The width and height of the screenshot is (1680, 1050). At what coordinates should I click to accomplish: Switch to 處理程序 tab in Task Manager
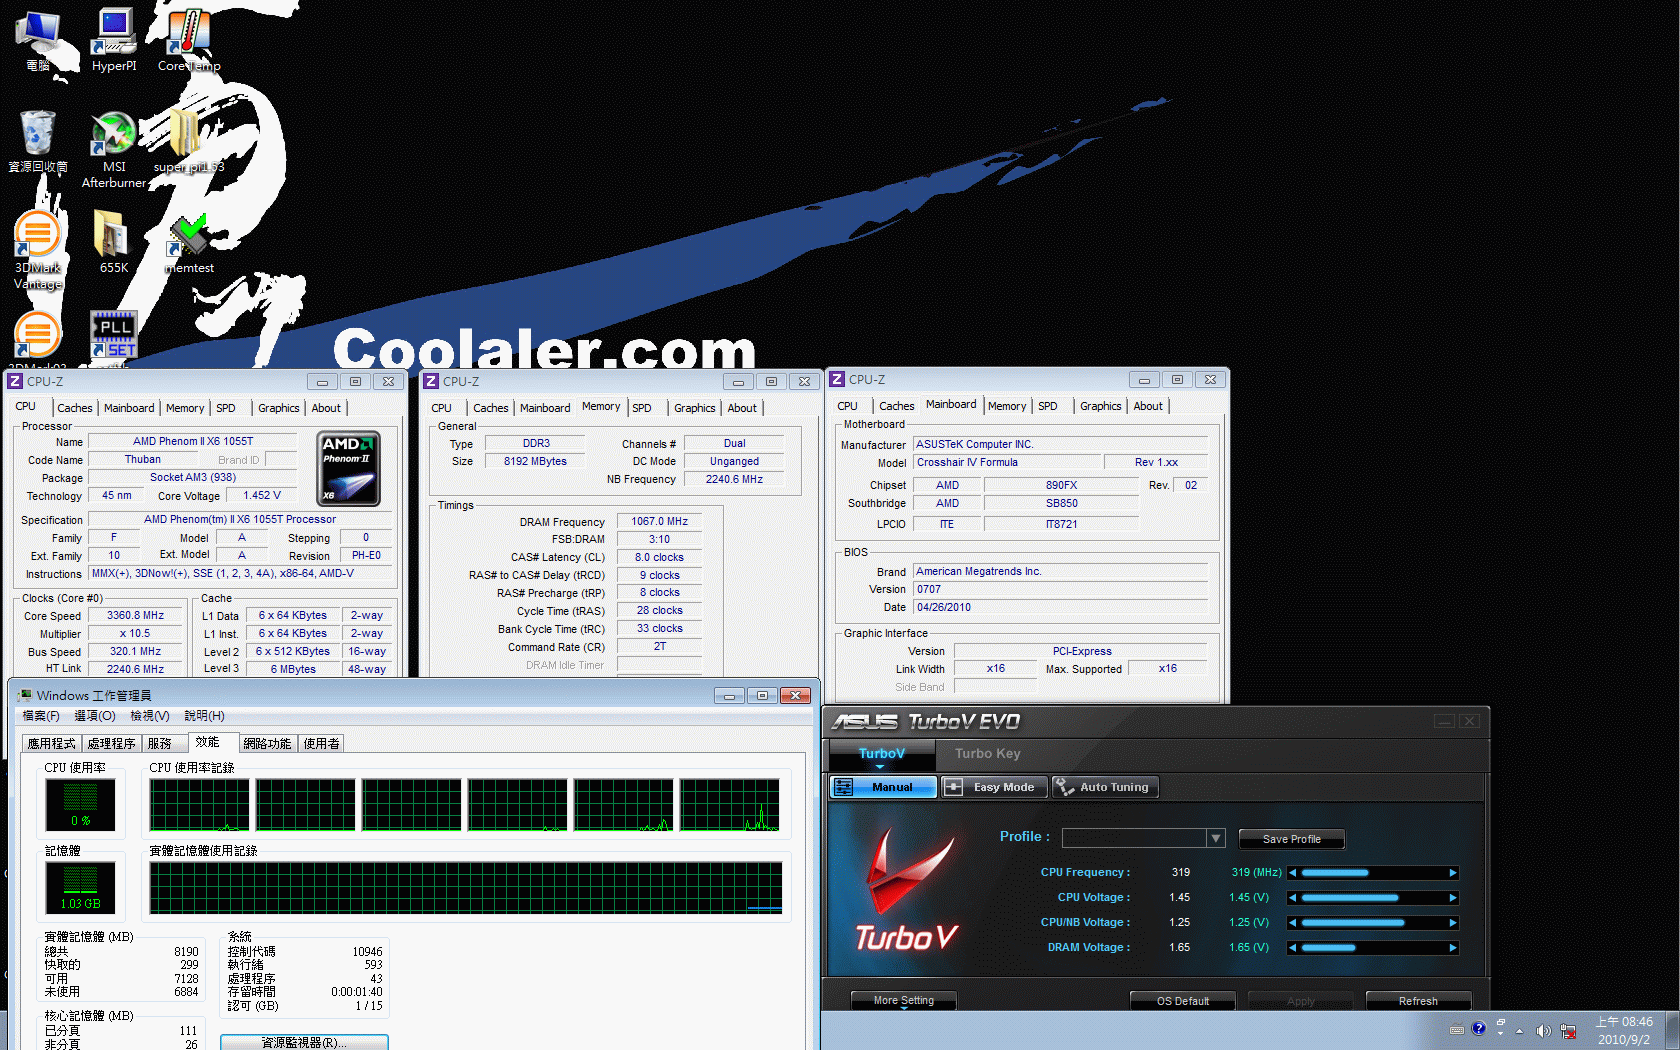tap(111, 743)
